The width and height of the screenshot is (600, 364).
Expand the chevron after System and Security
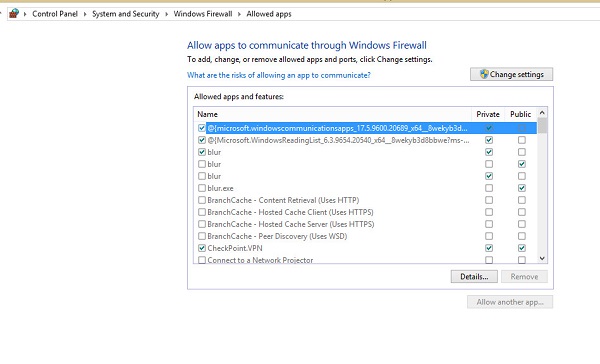click(166, 14)
